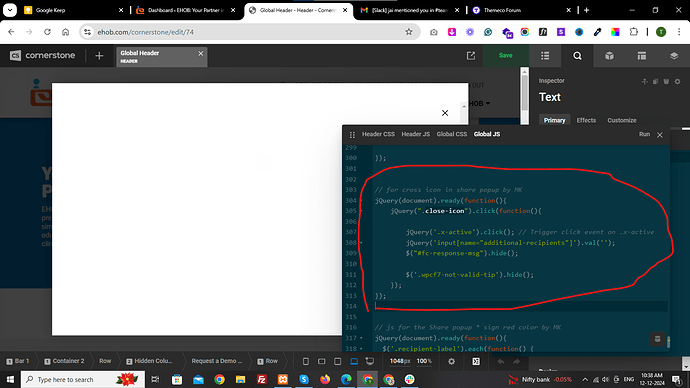Select Container 2 breadcrumb

[x=64, y=361]
